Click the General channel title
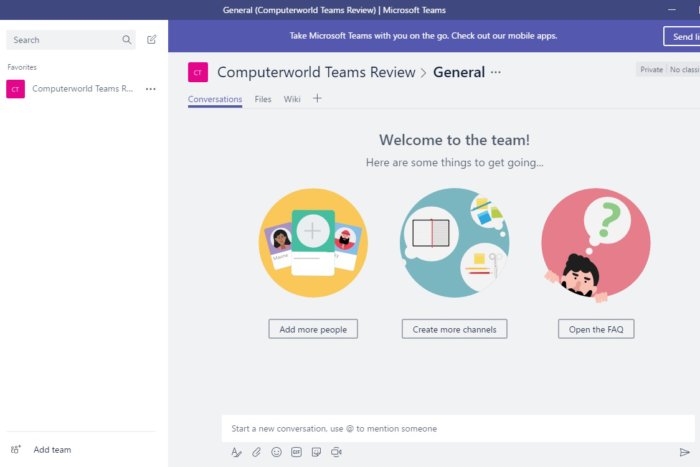The height and width of the screenshot is (467, 700). click(459, 72)
